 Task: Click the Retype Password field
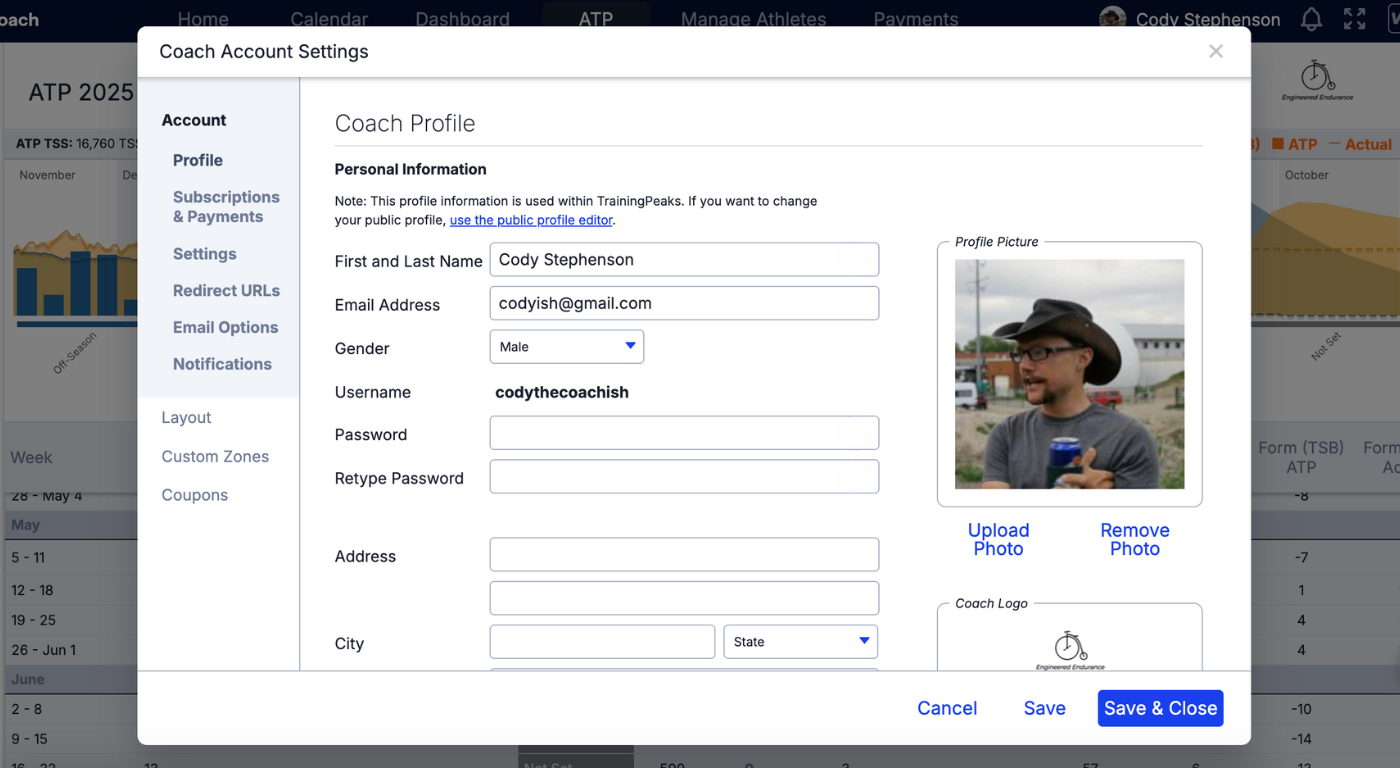tap(684, 477)
